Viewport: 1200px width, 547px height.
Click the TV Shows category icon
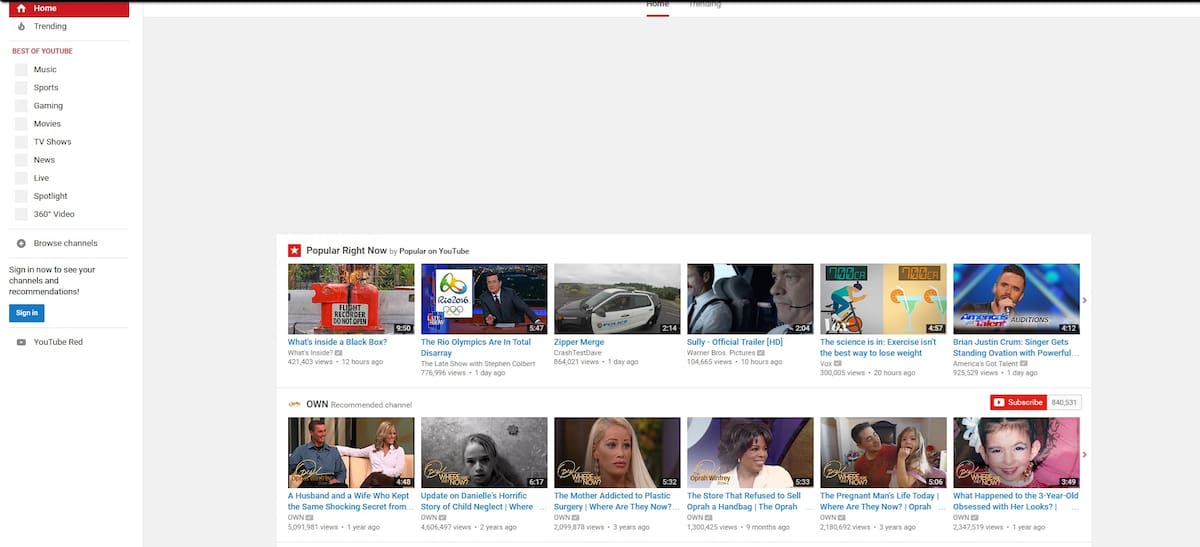[x=21, y=142]
